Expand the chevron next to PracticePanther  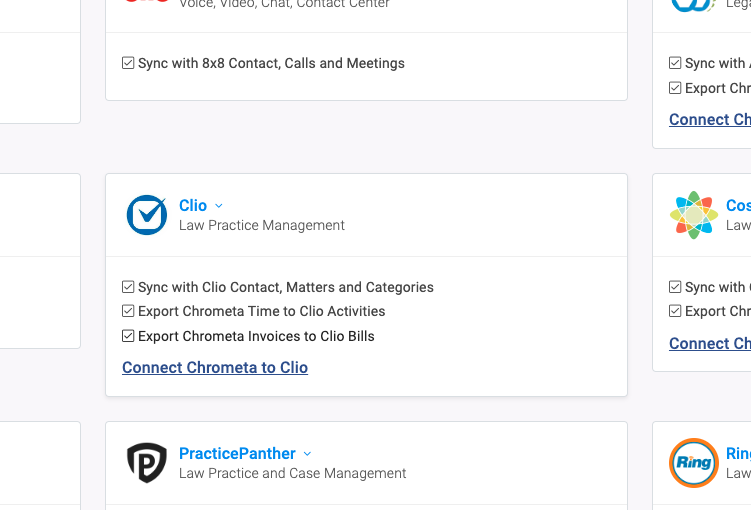click(307, 454)
